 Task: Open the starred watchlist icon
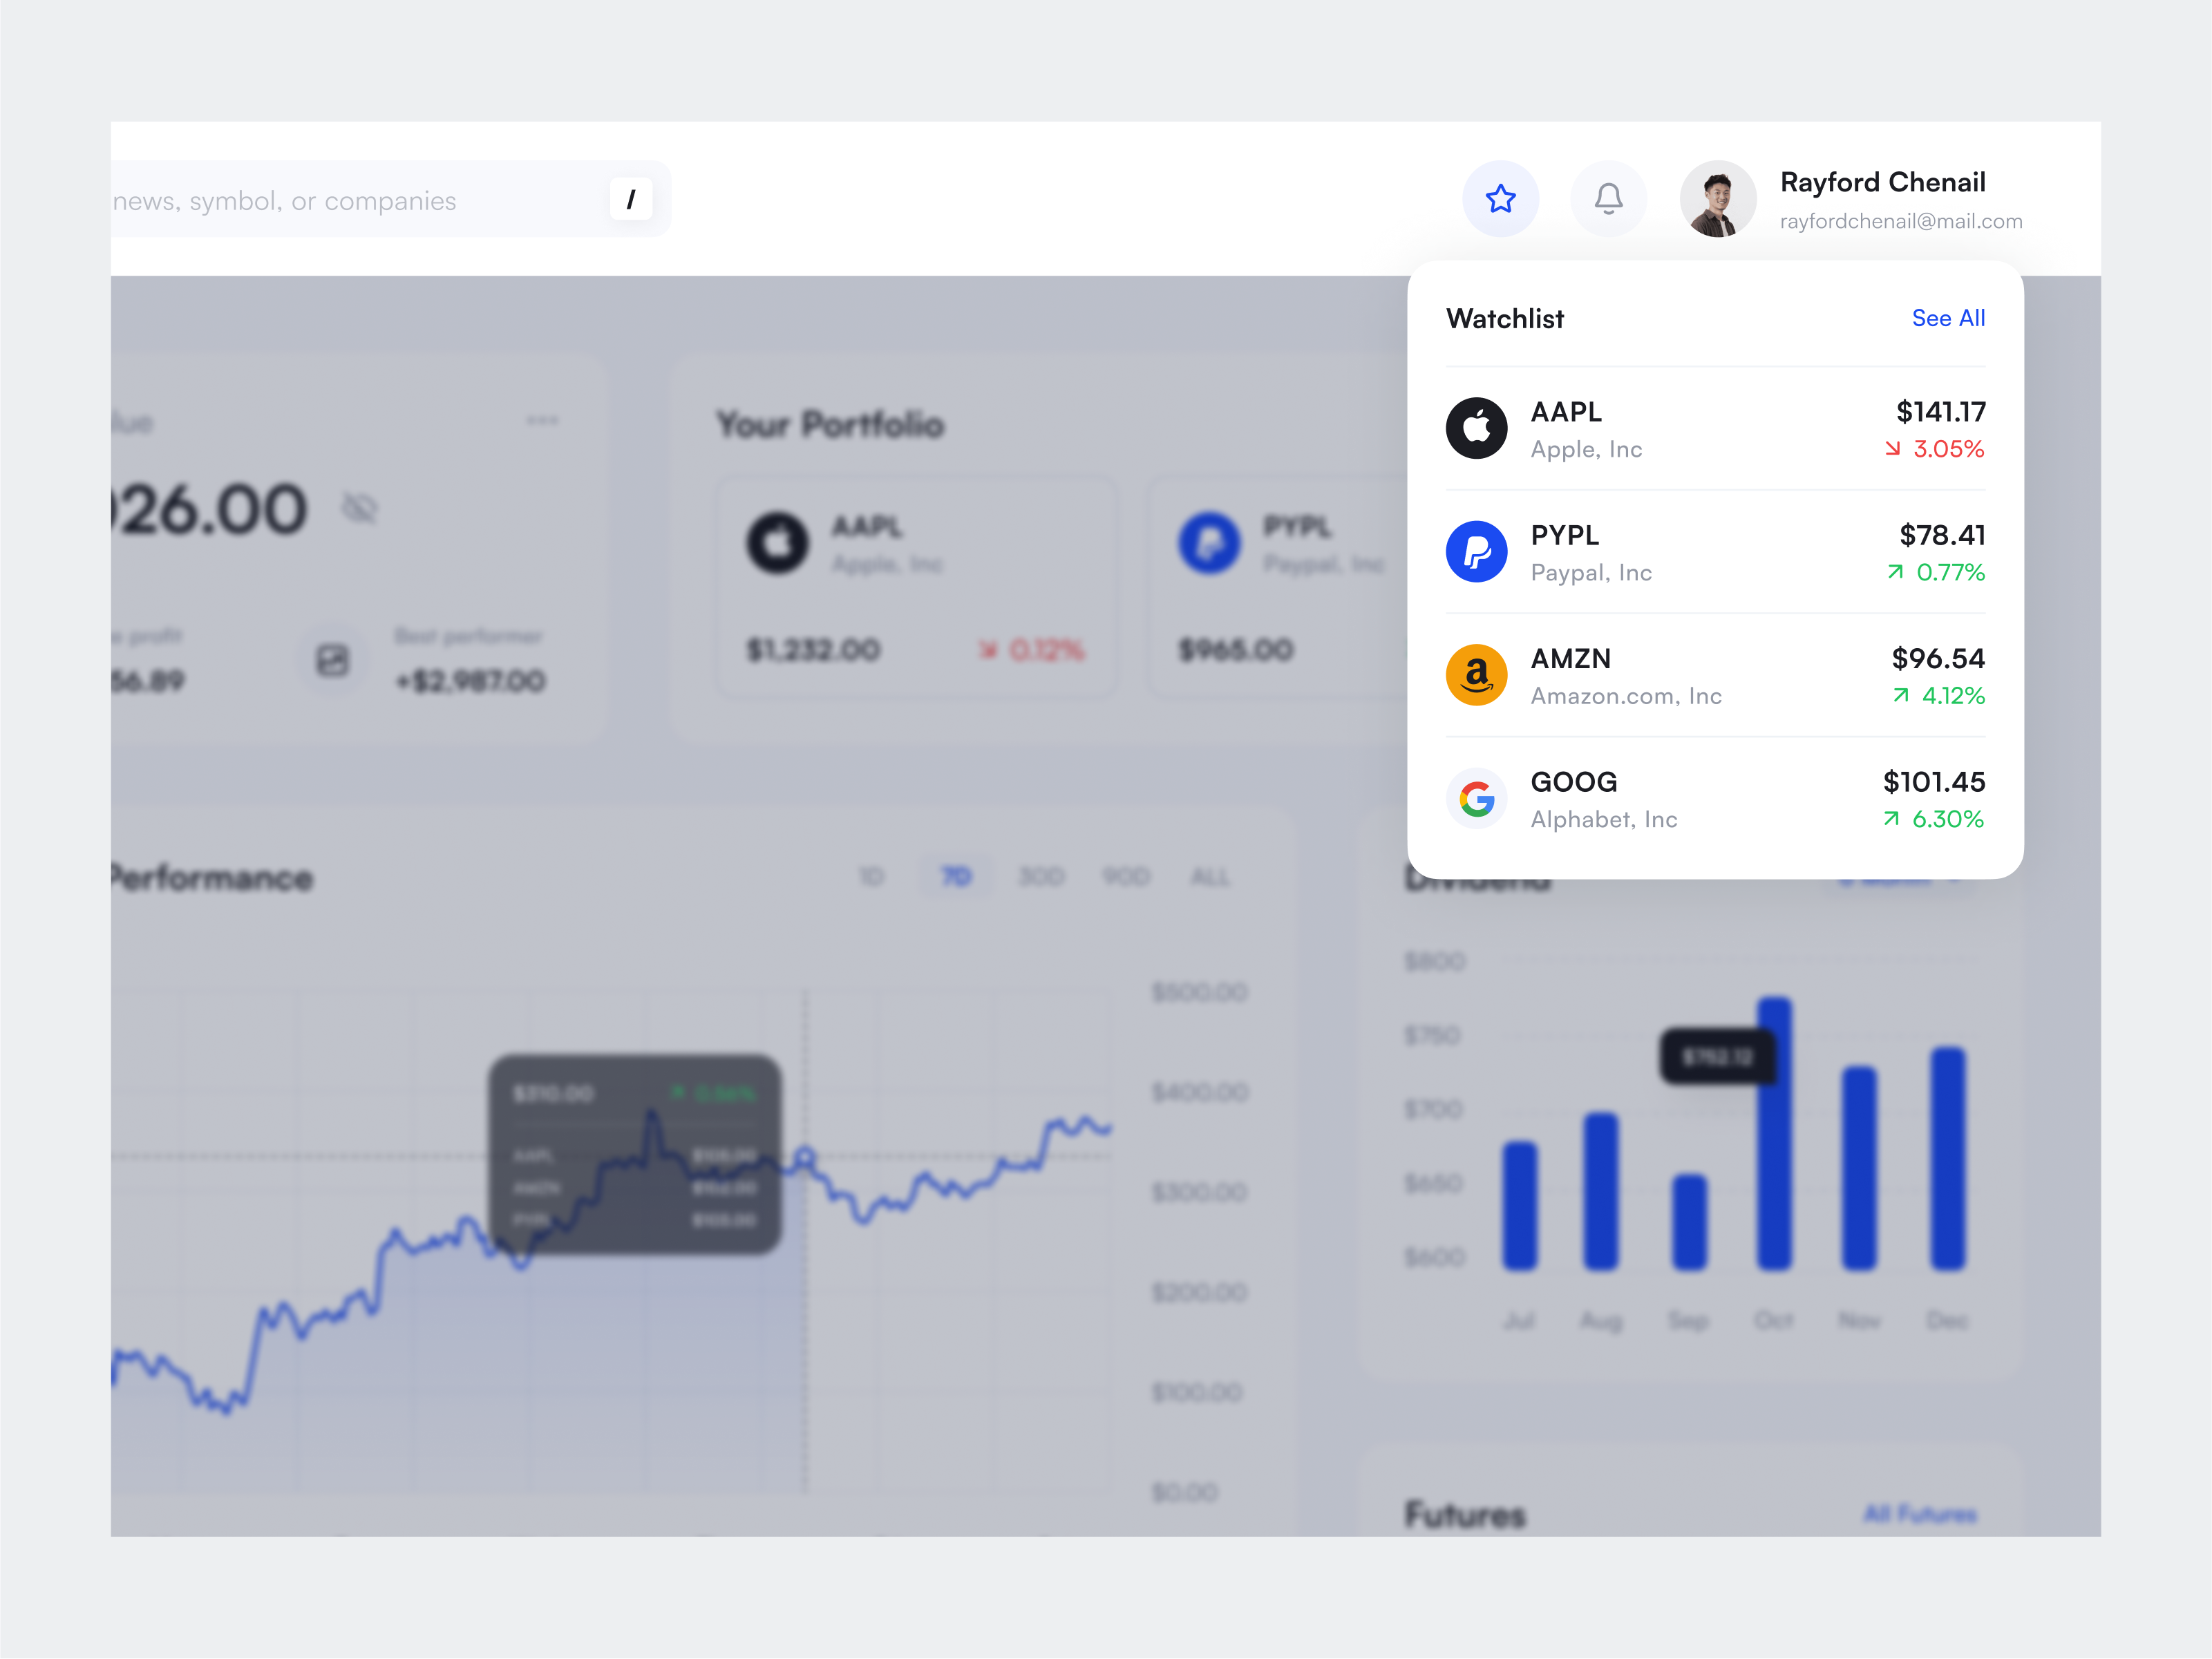(1500, 199)
